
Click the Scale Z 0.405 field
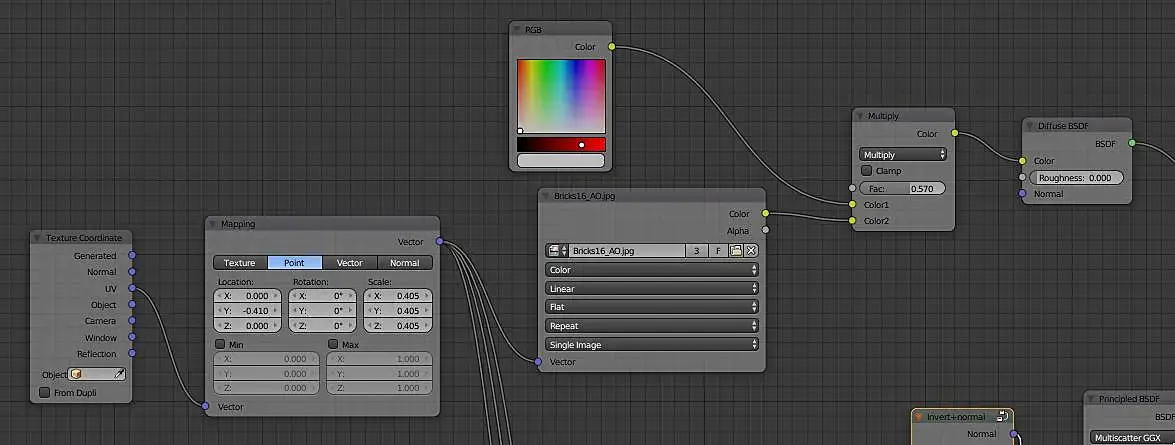click(398, 325)
